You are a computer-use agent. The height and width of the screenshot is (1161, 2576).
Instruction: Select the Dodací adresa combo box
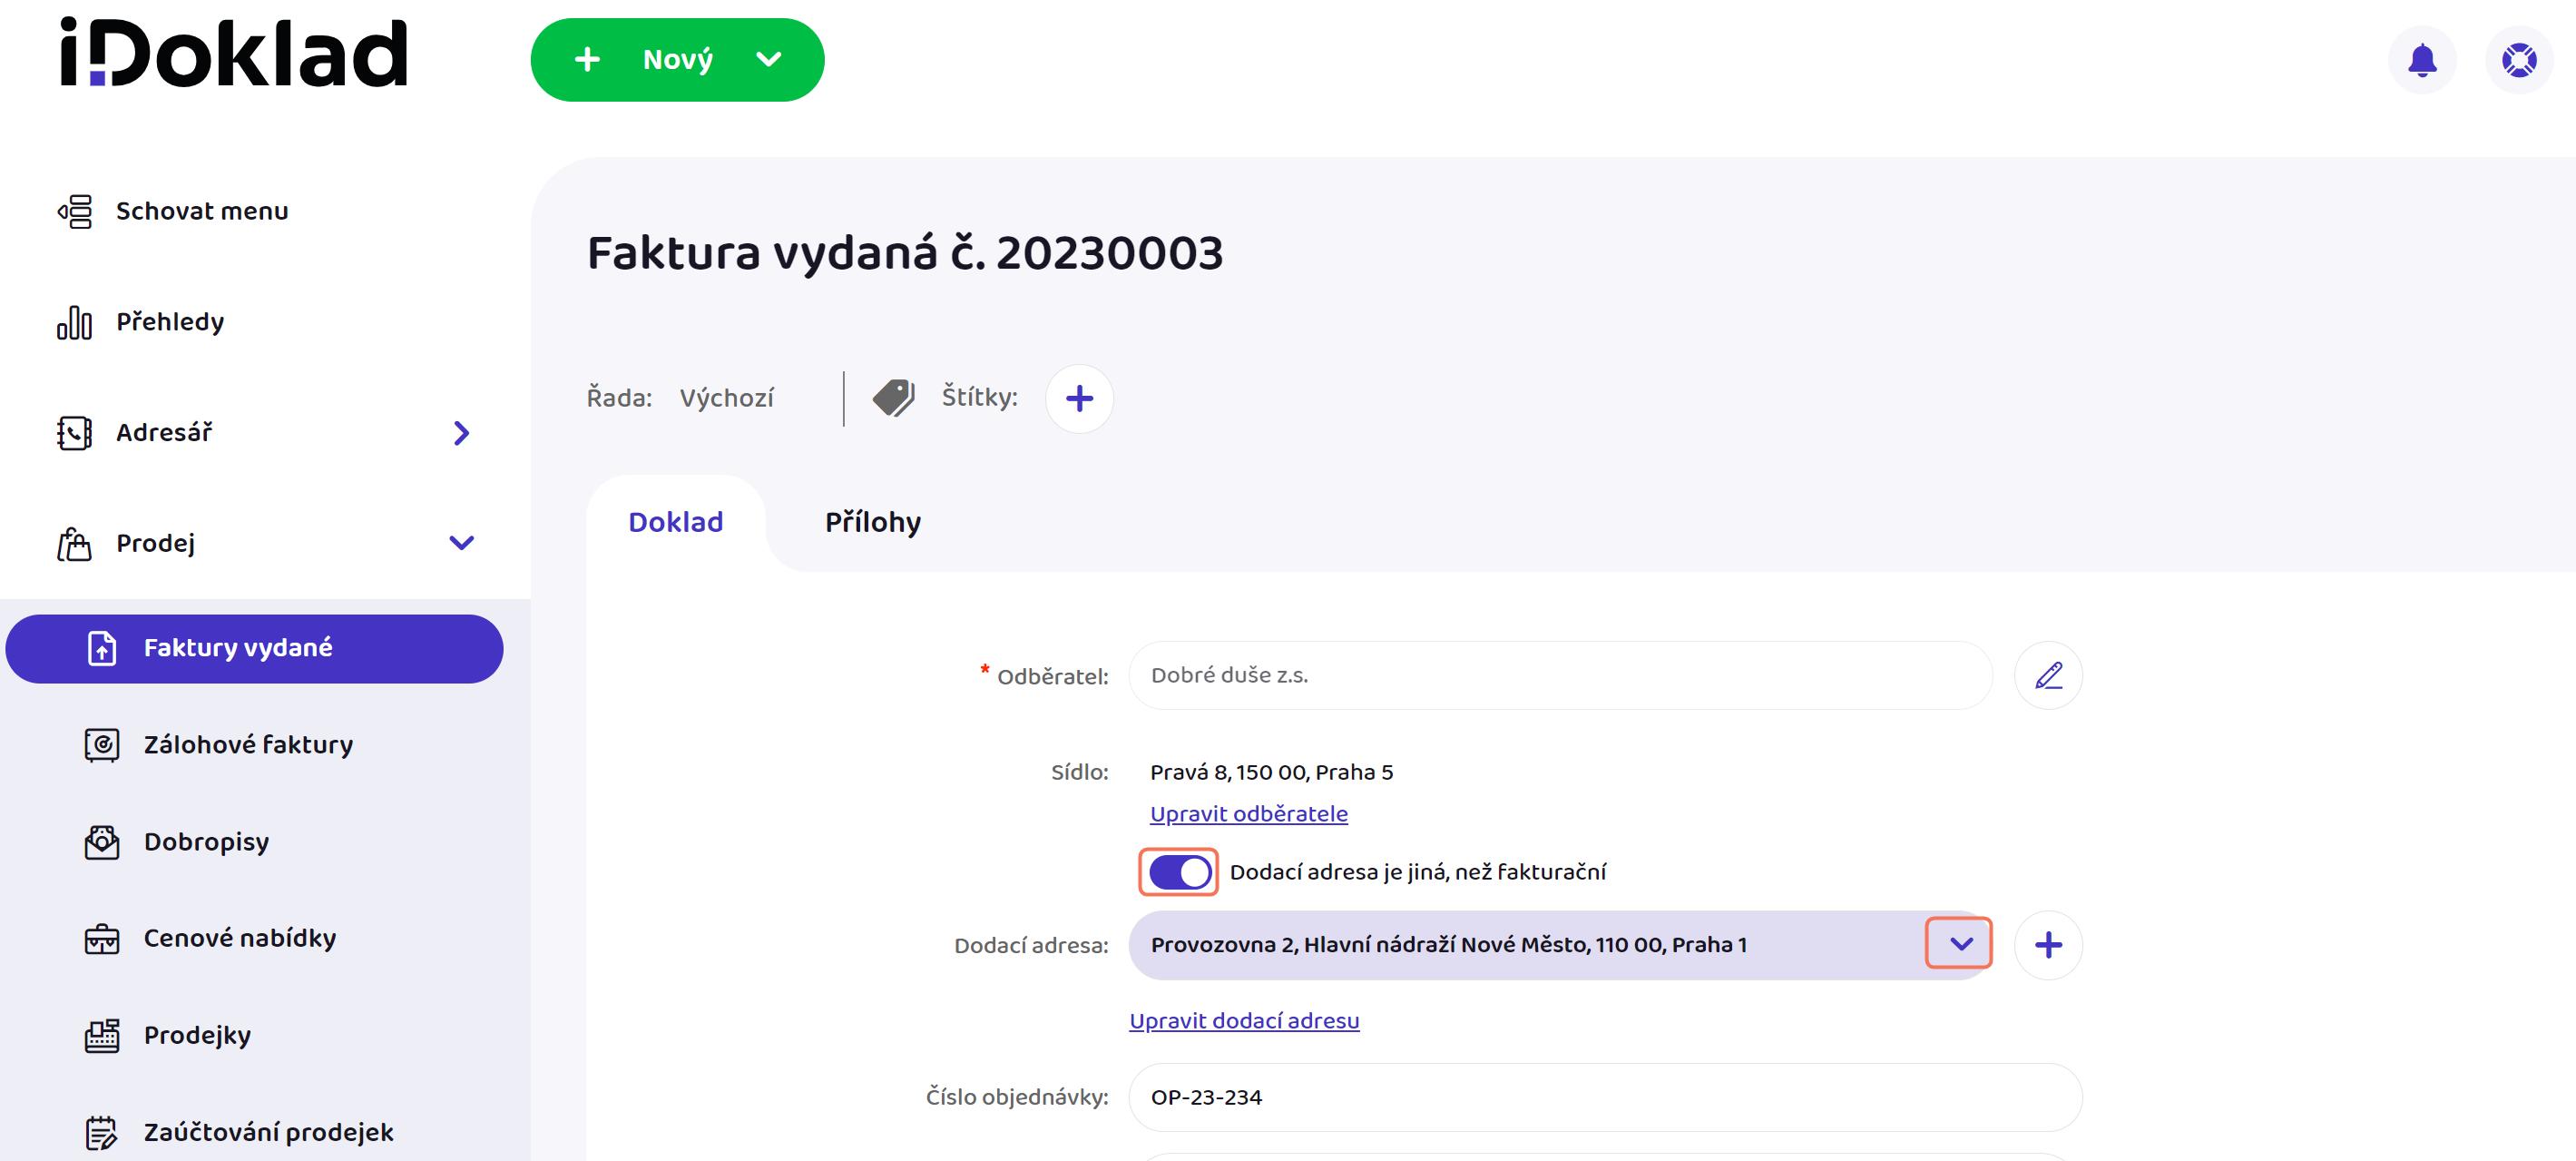pos(1560,945)
